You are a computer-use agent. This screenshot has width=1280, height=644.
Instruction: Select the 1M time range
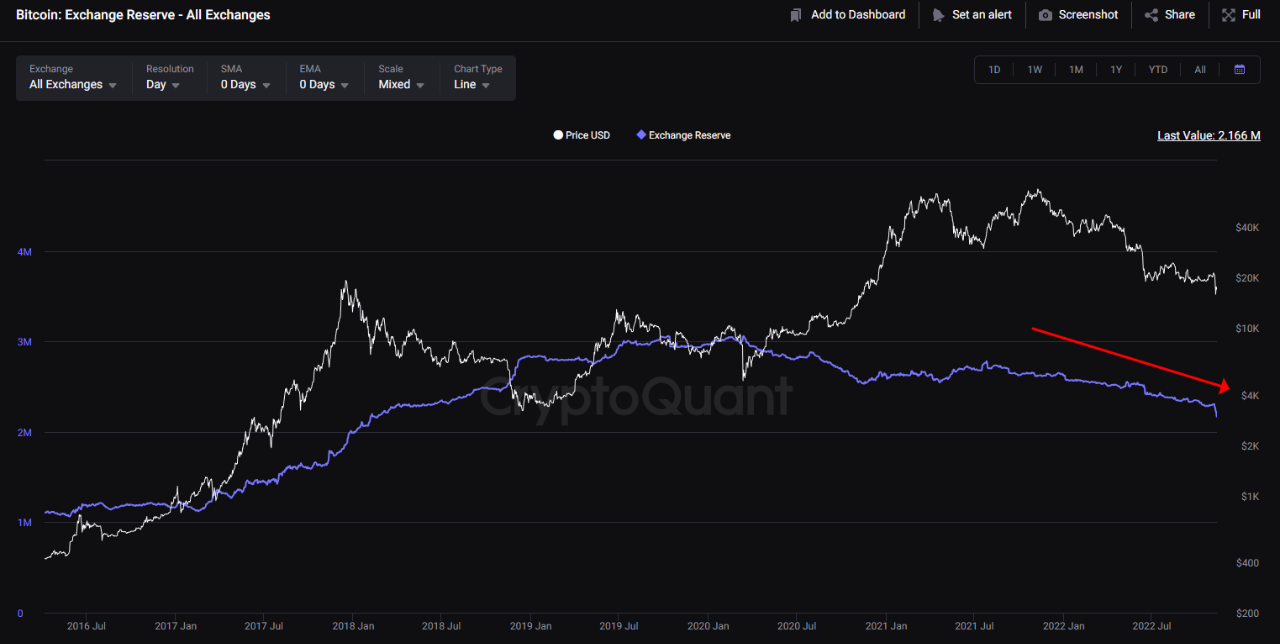[1076, 70]
